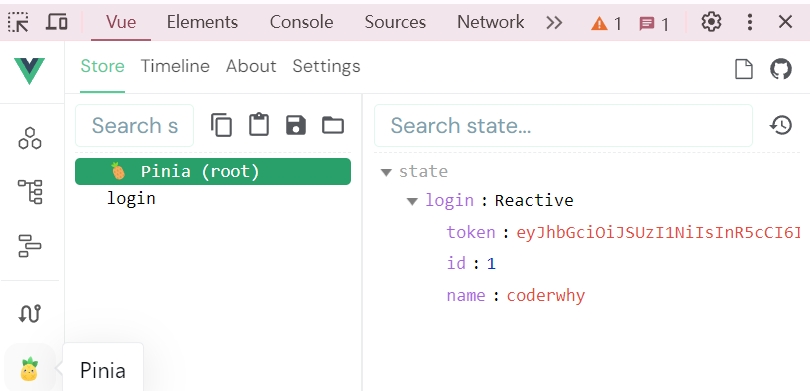Open the issues count indicator
The width and height of the screenshot is (810, 391).
pyautogui.click(x=653, y=24)
